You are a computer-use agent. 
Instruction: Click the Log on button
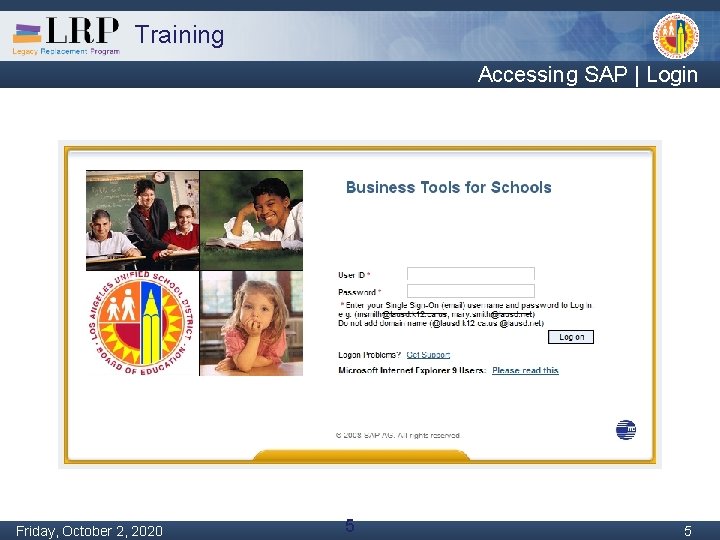(571, 337)
